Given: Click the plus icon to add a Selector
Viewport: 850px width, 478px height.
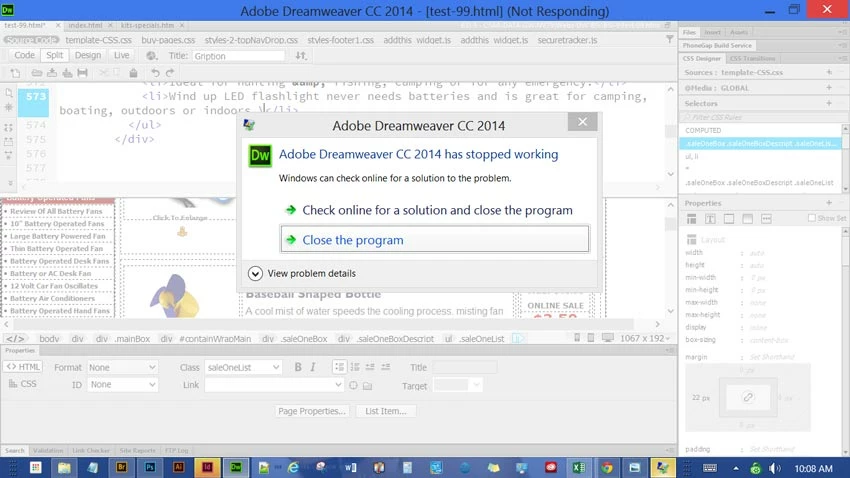Looking at the screenshot, I should (x=829, y=103).
